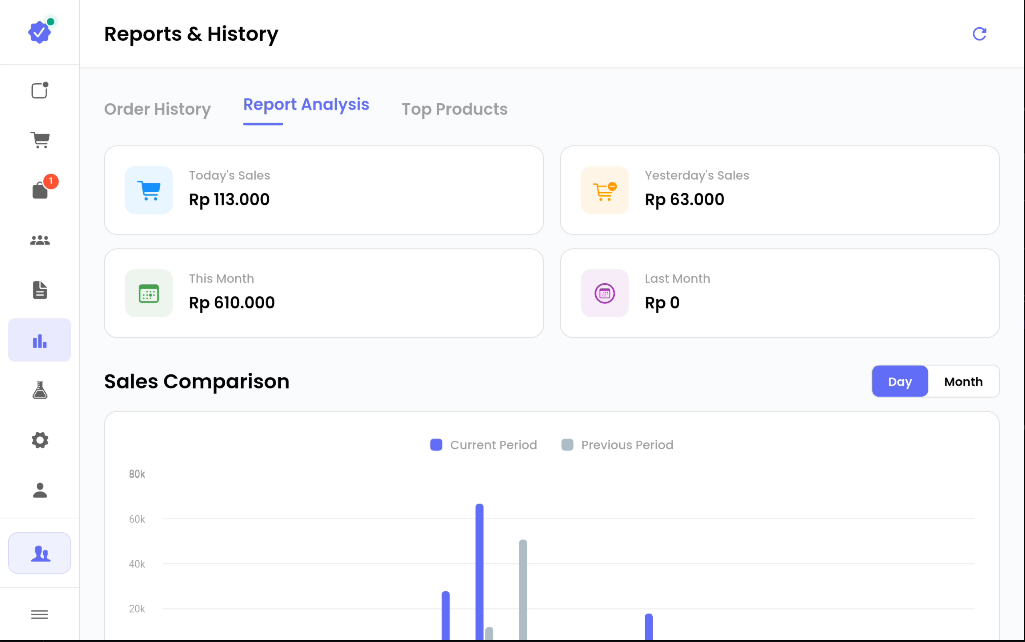Click the Rp 0 last month value
The width and height of the screenshot is (1025, 642).
[x=662, y=303]
